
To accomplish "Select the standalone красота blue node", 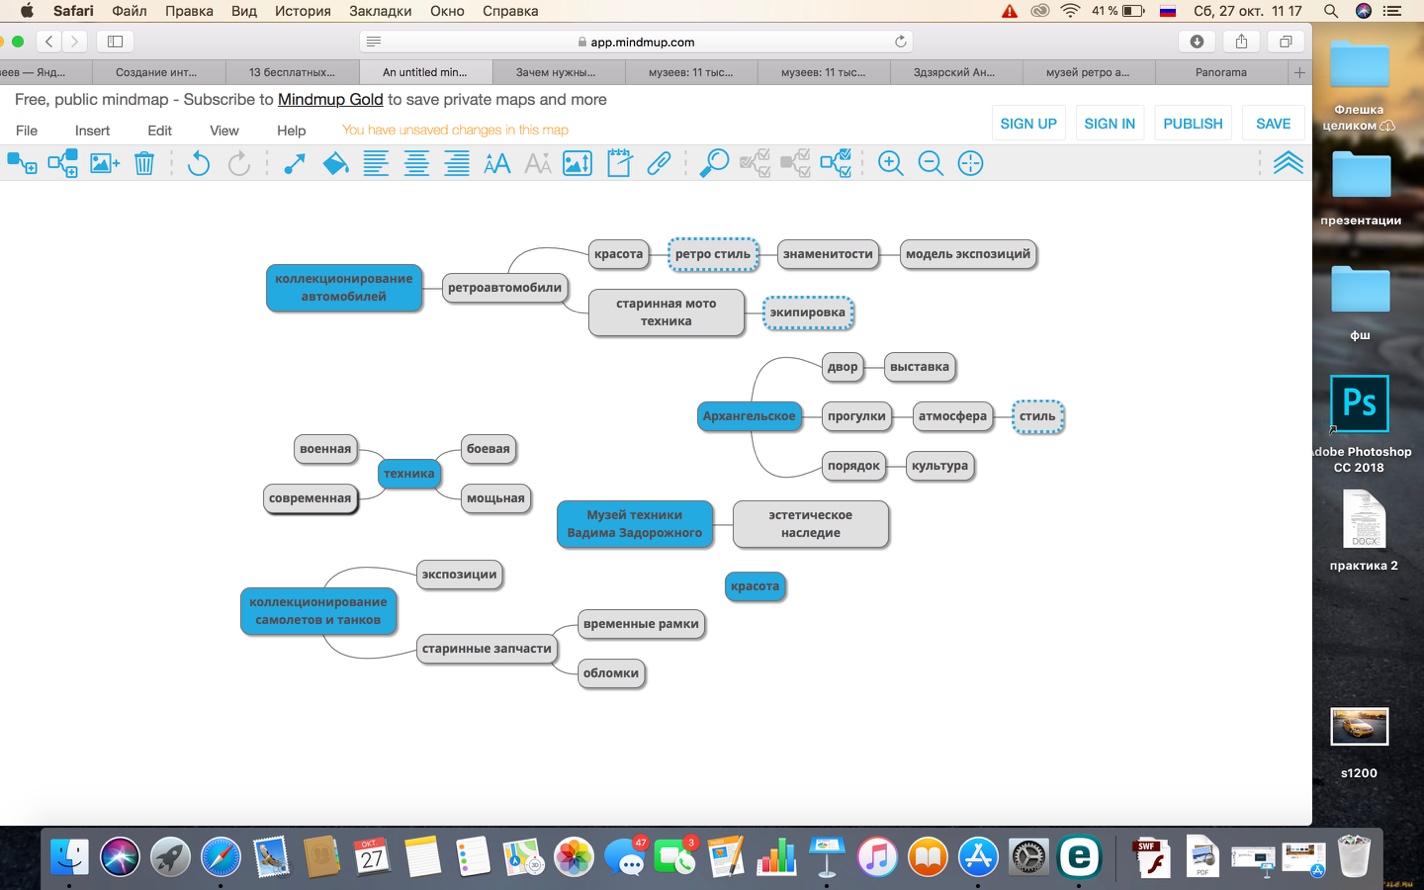I will coord(755,586).
